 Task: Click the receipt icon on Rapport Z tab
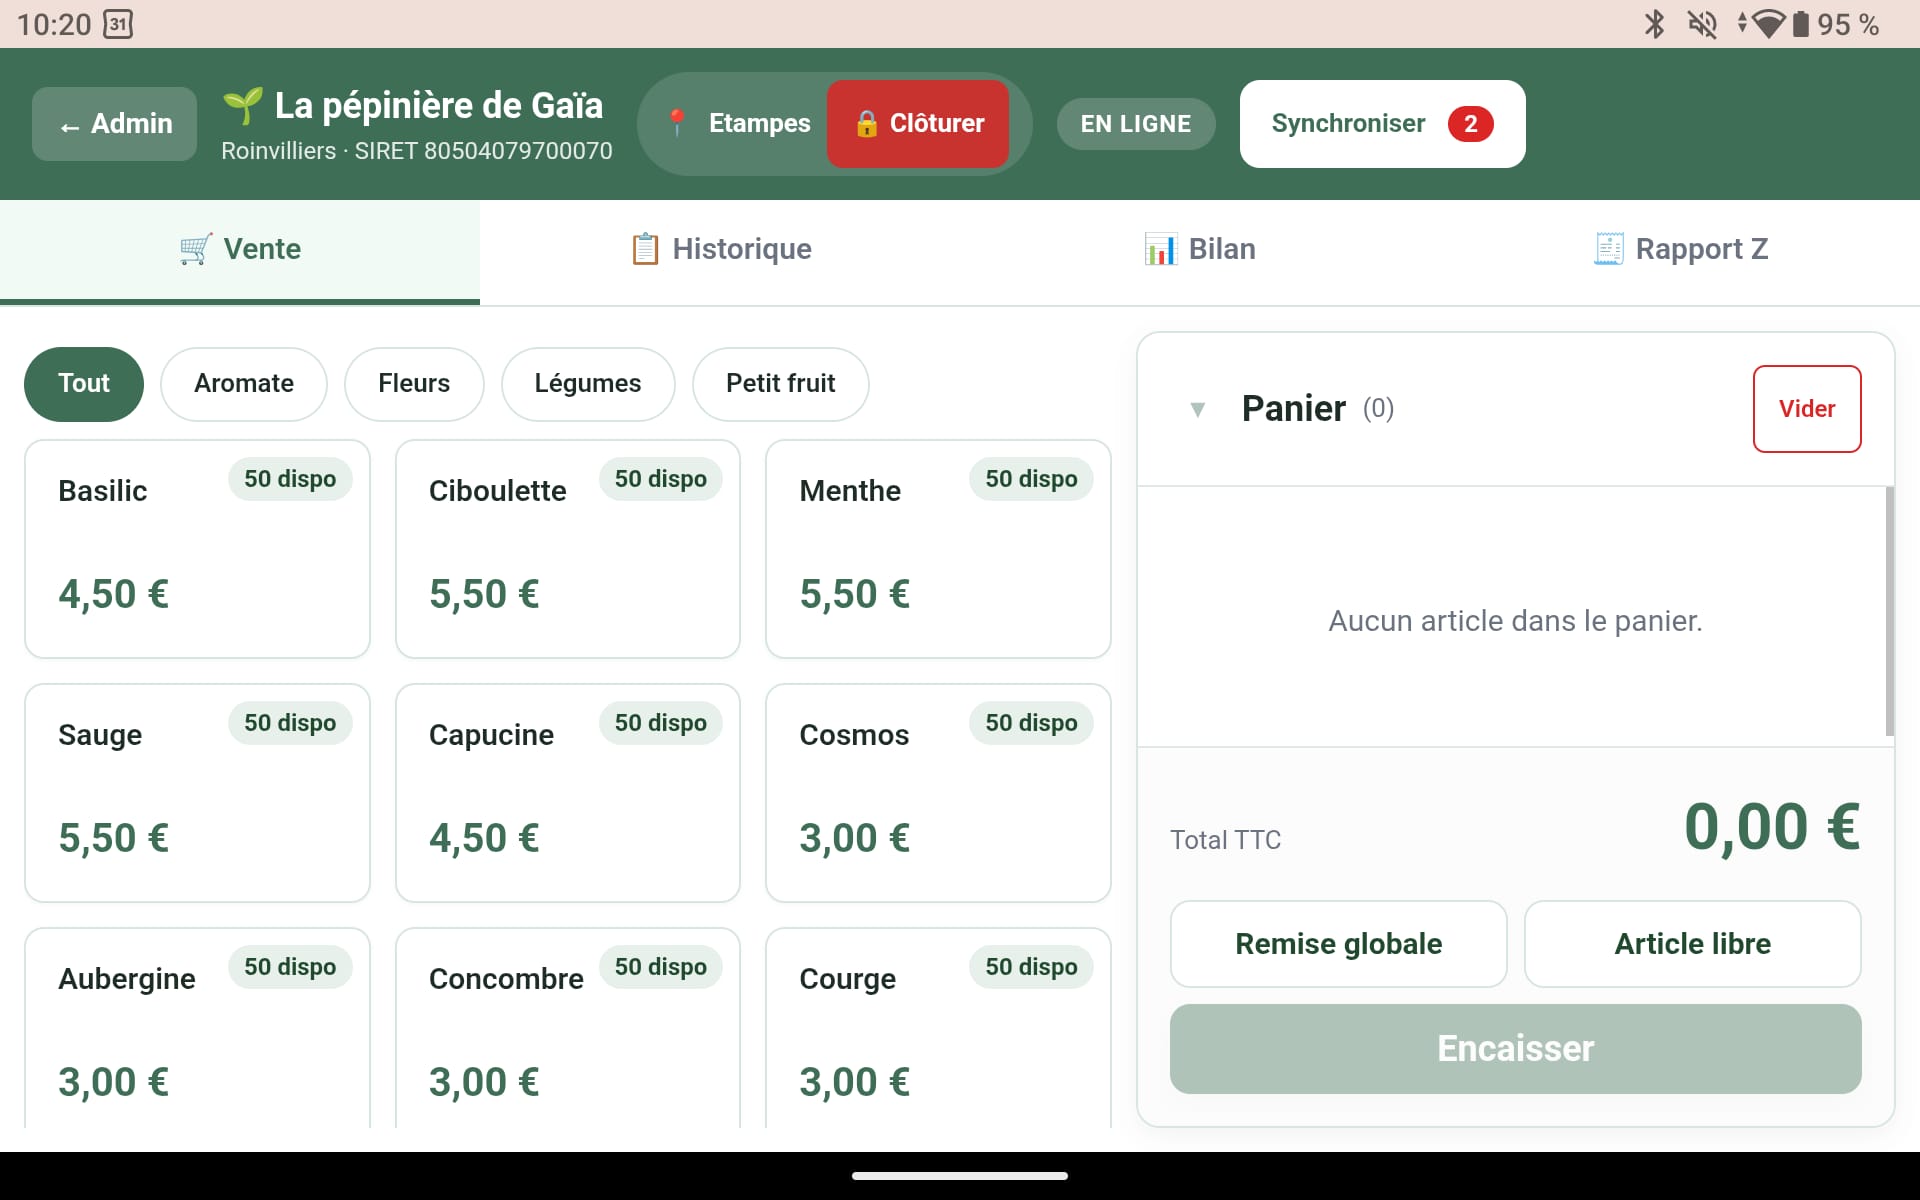tap(1608, 249)
